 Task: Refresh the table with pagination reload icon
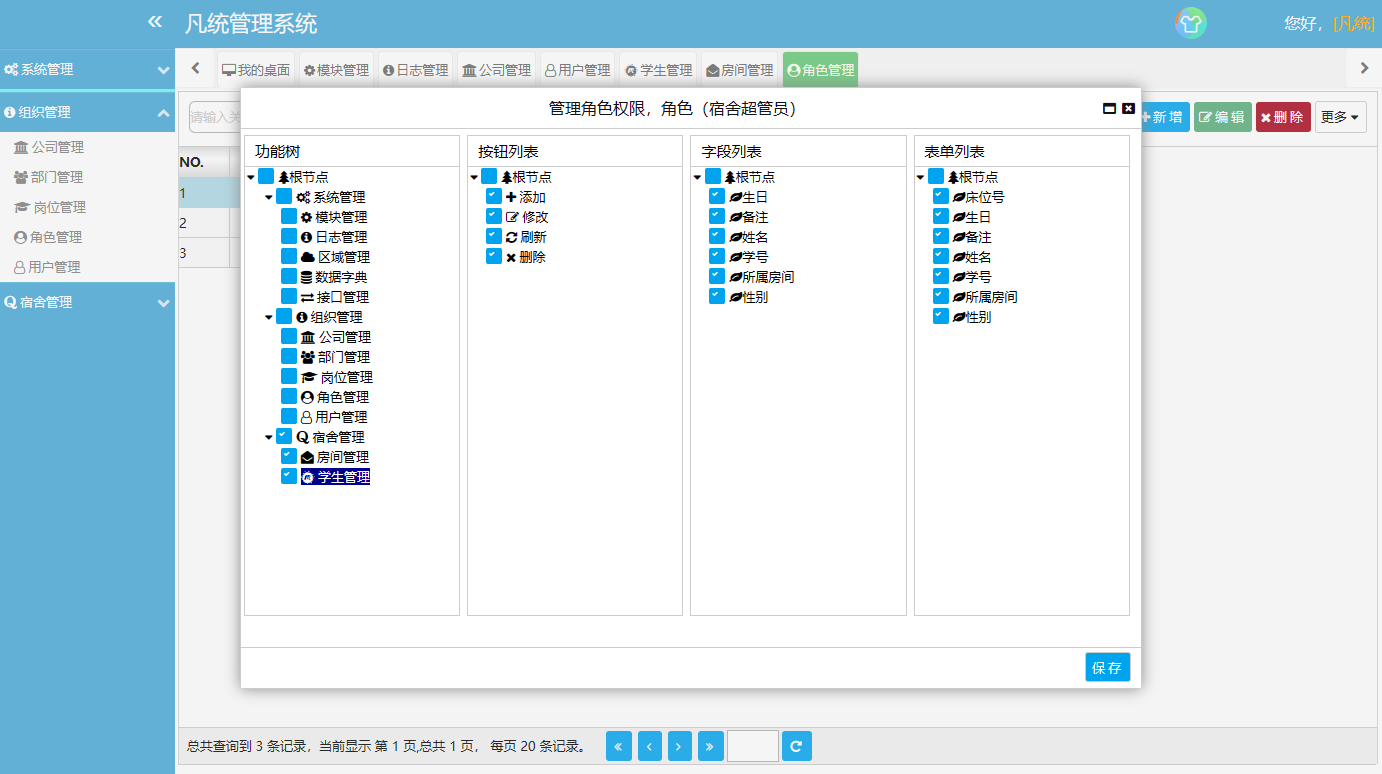tap(797, 746)
